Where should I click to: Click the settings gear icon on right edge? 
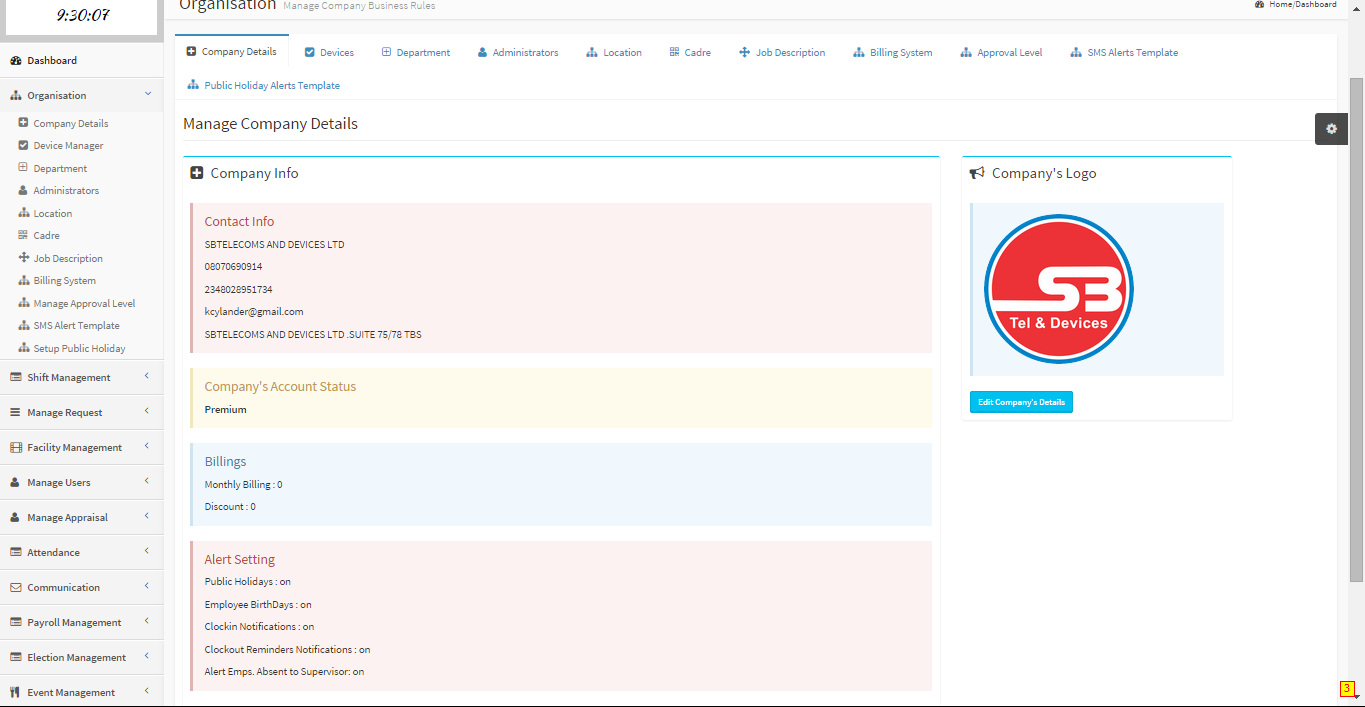click(1330, 129)
